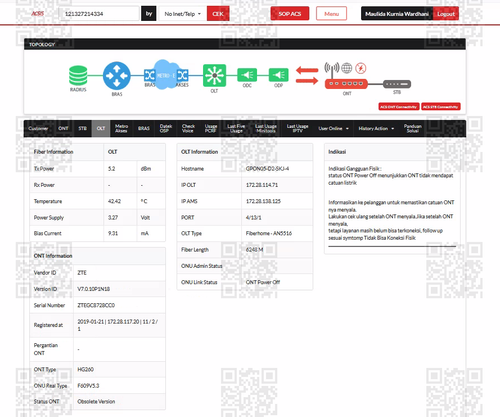Click the blue switch icon labeled AKSES

(183, 76)
